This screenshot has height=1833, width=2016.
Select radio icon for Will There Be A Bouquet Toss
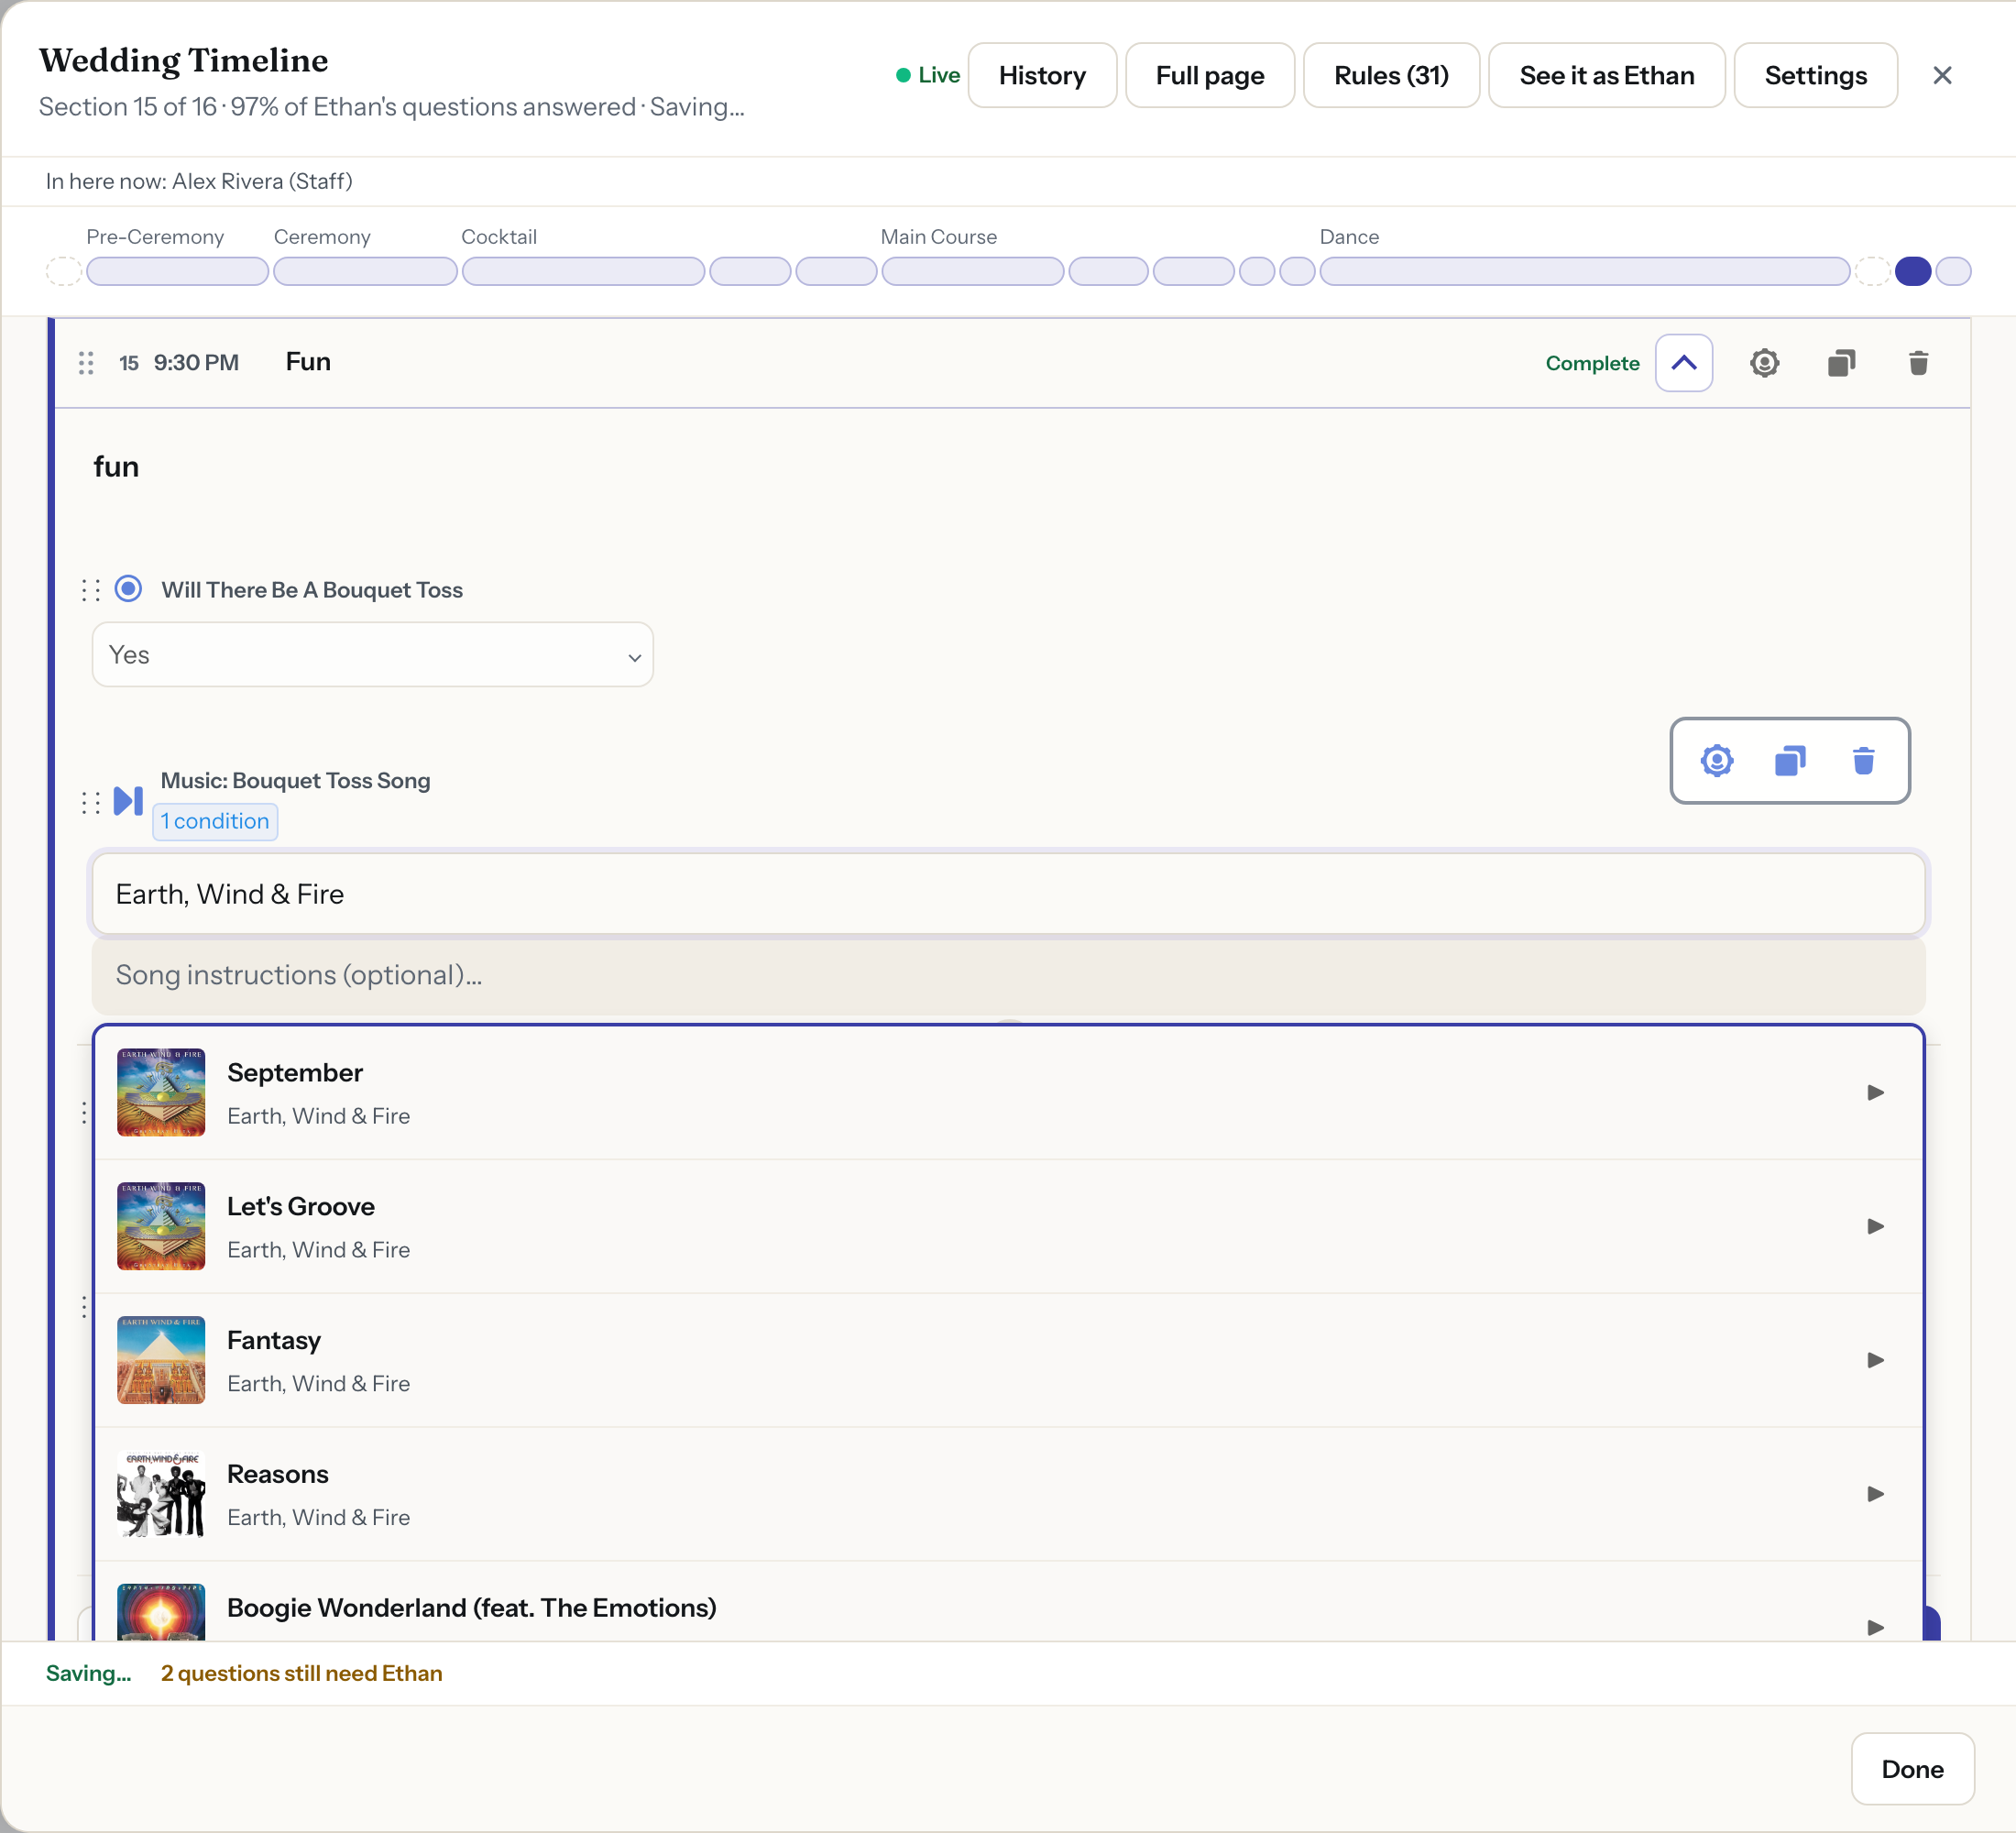click(x=128, y=588)
